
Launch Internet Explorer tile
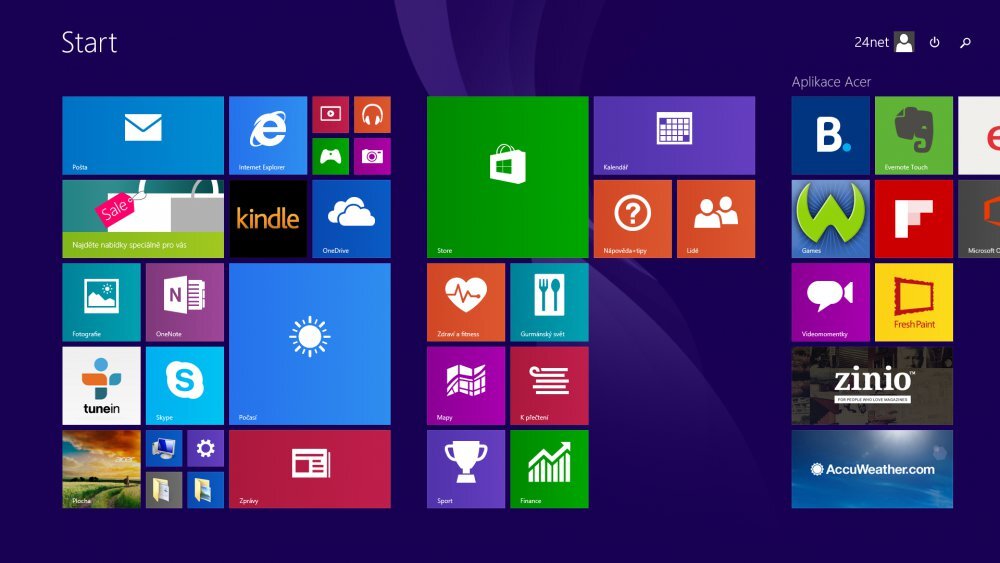[268, 135]
